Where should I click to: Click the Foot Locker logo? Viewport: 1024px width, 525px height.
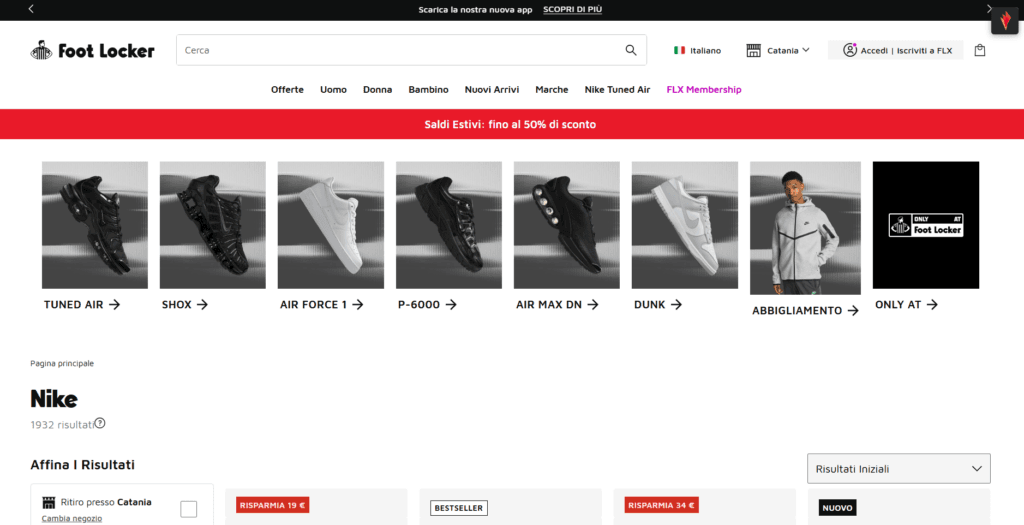click(x=92, y=50)
